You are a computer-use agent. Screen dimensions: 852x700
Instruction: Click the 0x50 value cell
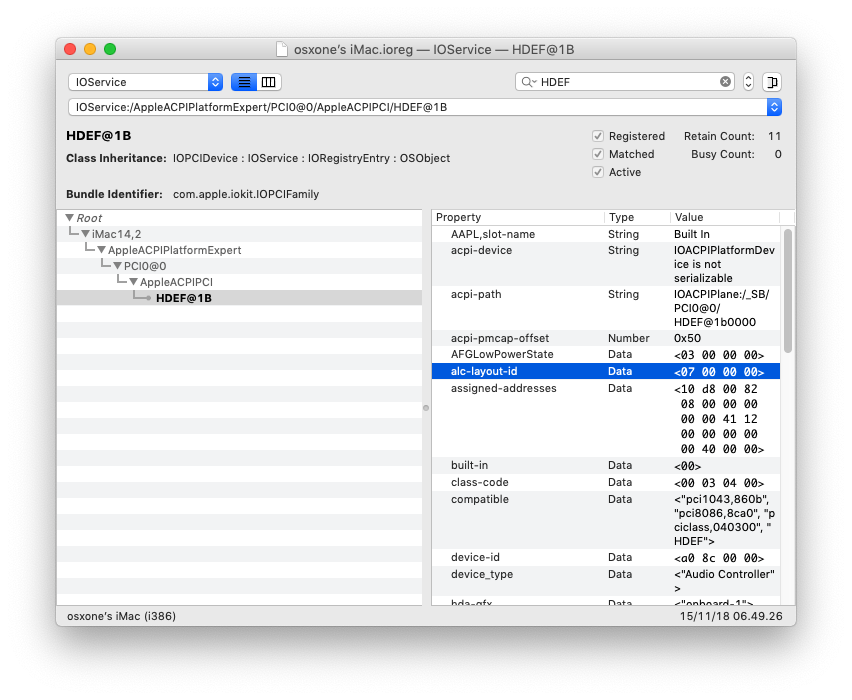pyautogui.click(x=687, y=338)
